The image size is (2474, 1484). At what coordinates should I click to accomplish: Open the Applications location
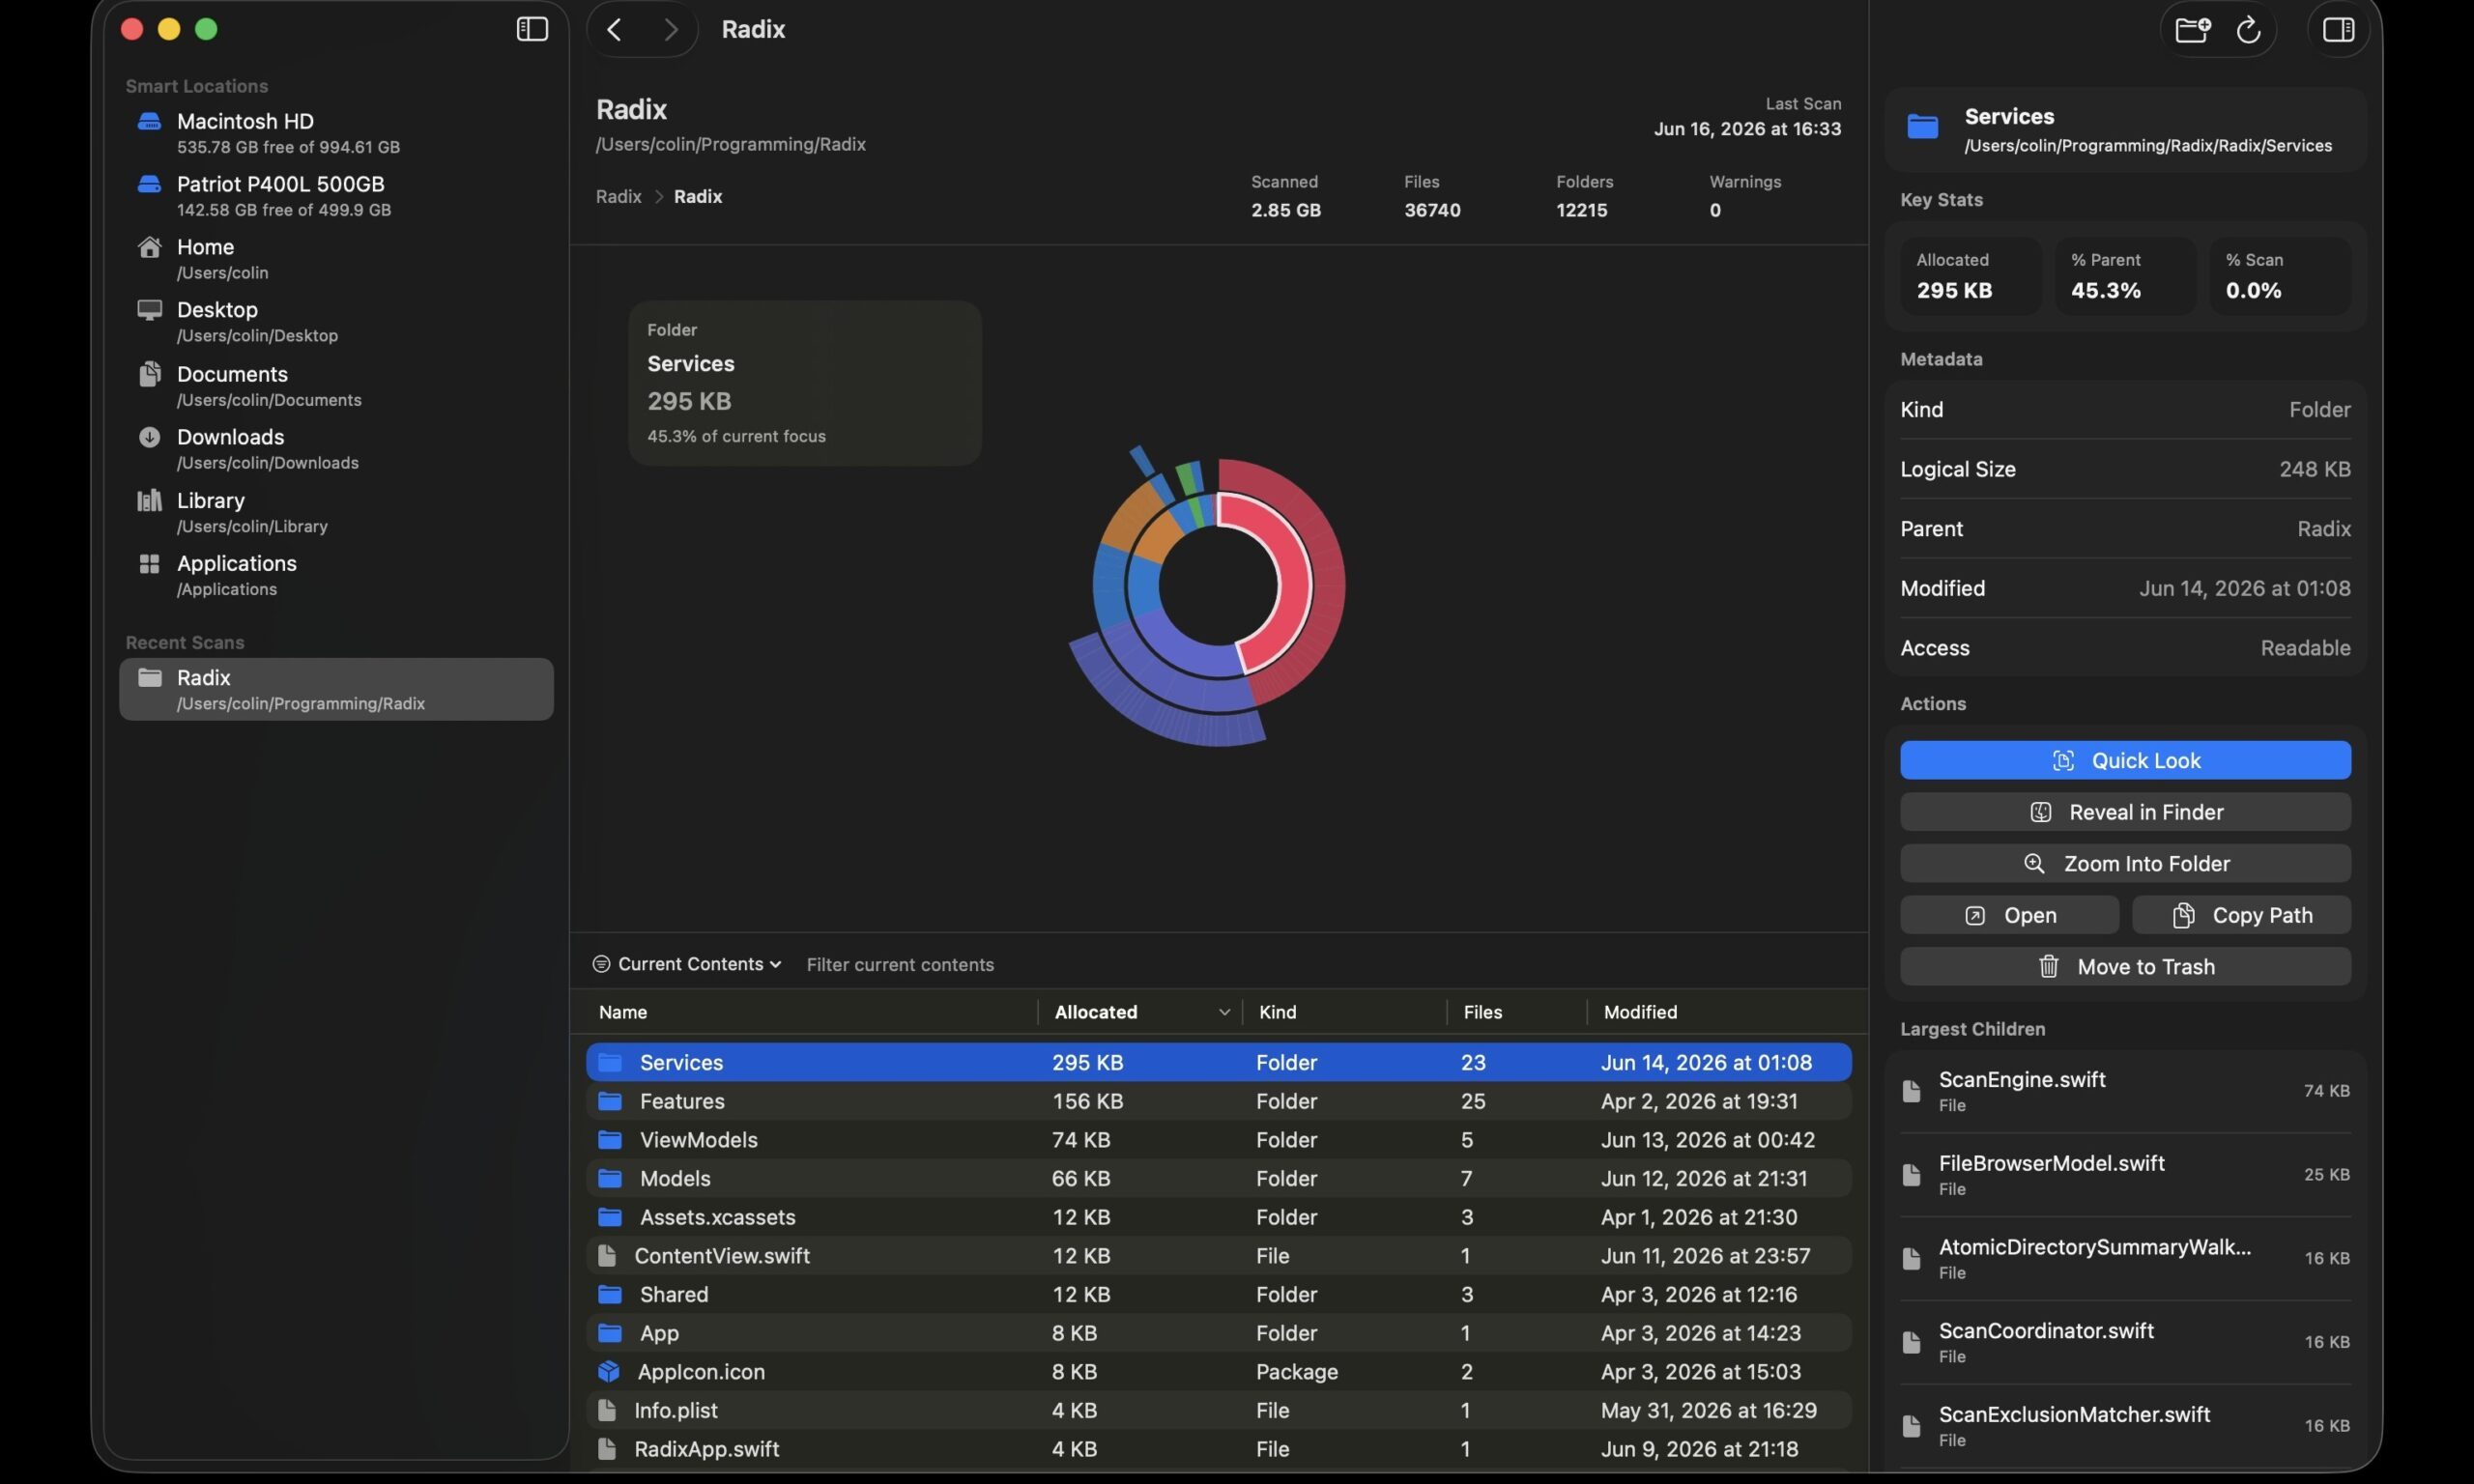click(336, 575)
